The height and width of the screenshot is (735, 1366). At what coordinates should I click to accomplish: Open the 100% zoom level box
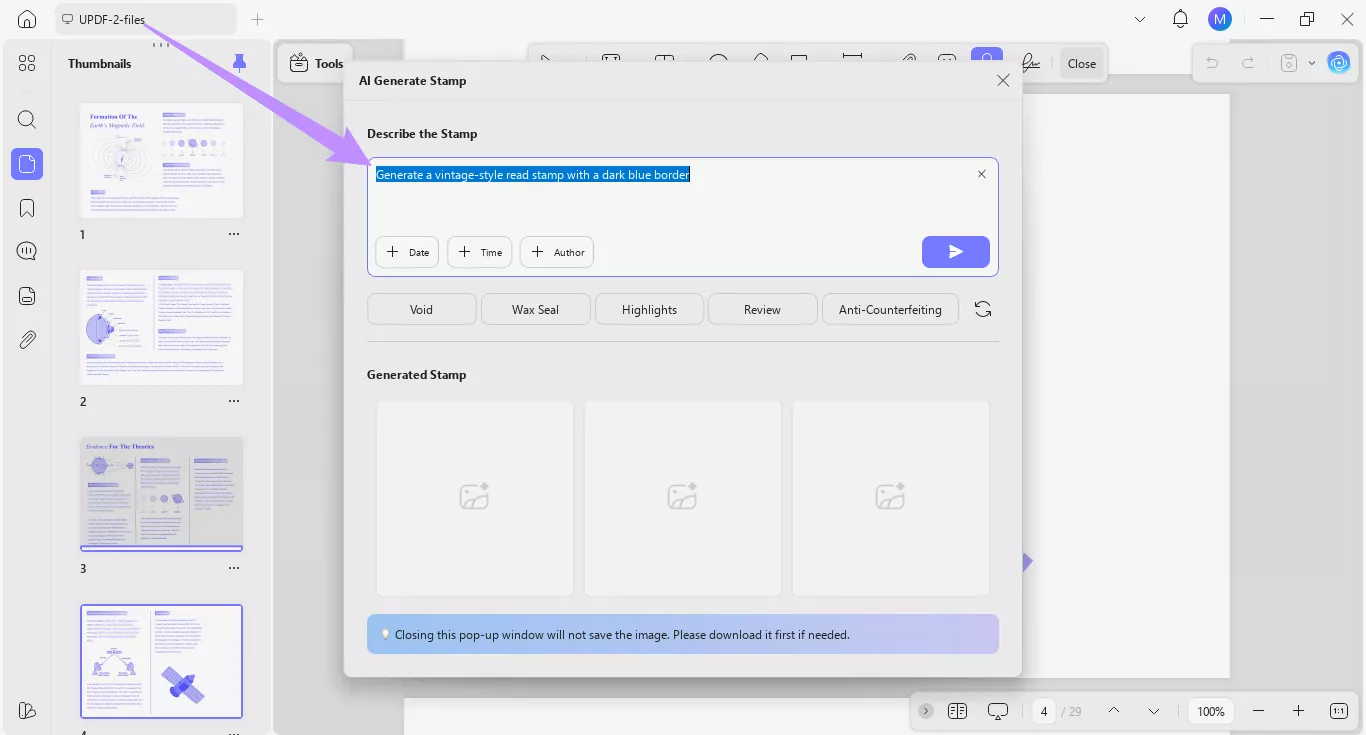[1211, 711]
